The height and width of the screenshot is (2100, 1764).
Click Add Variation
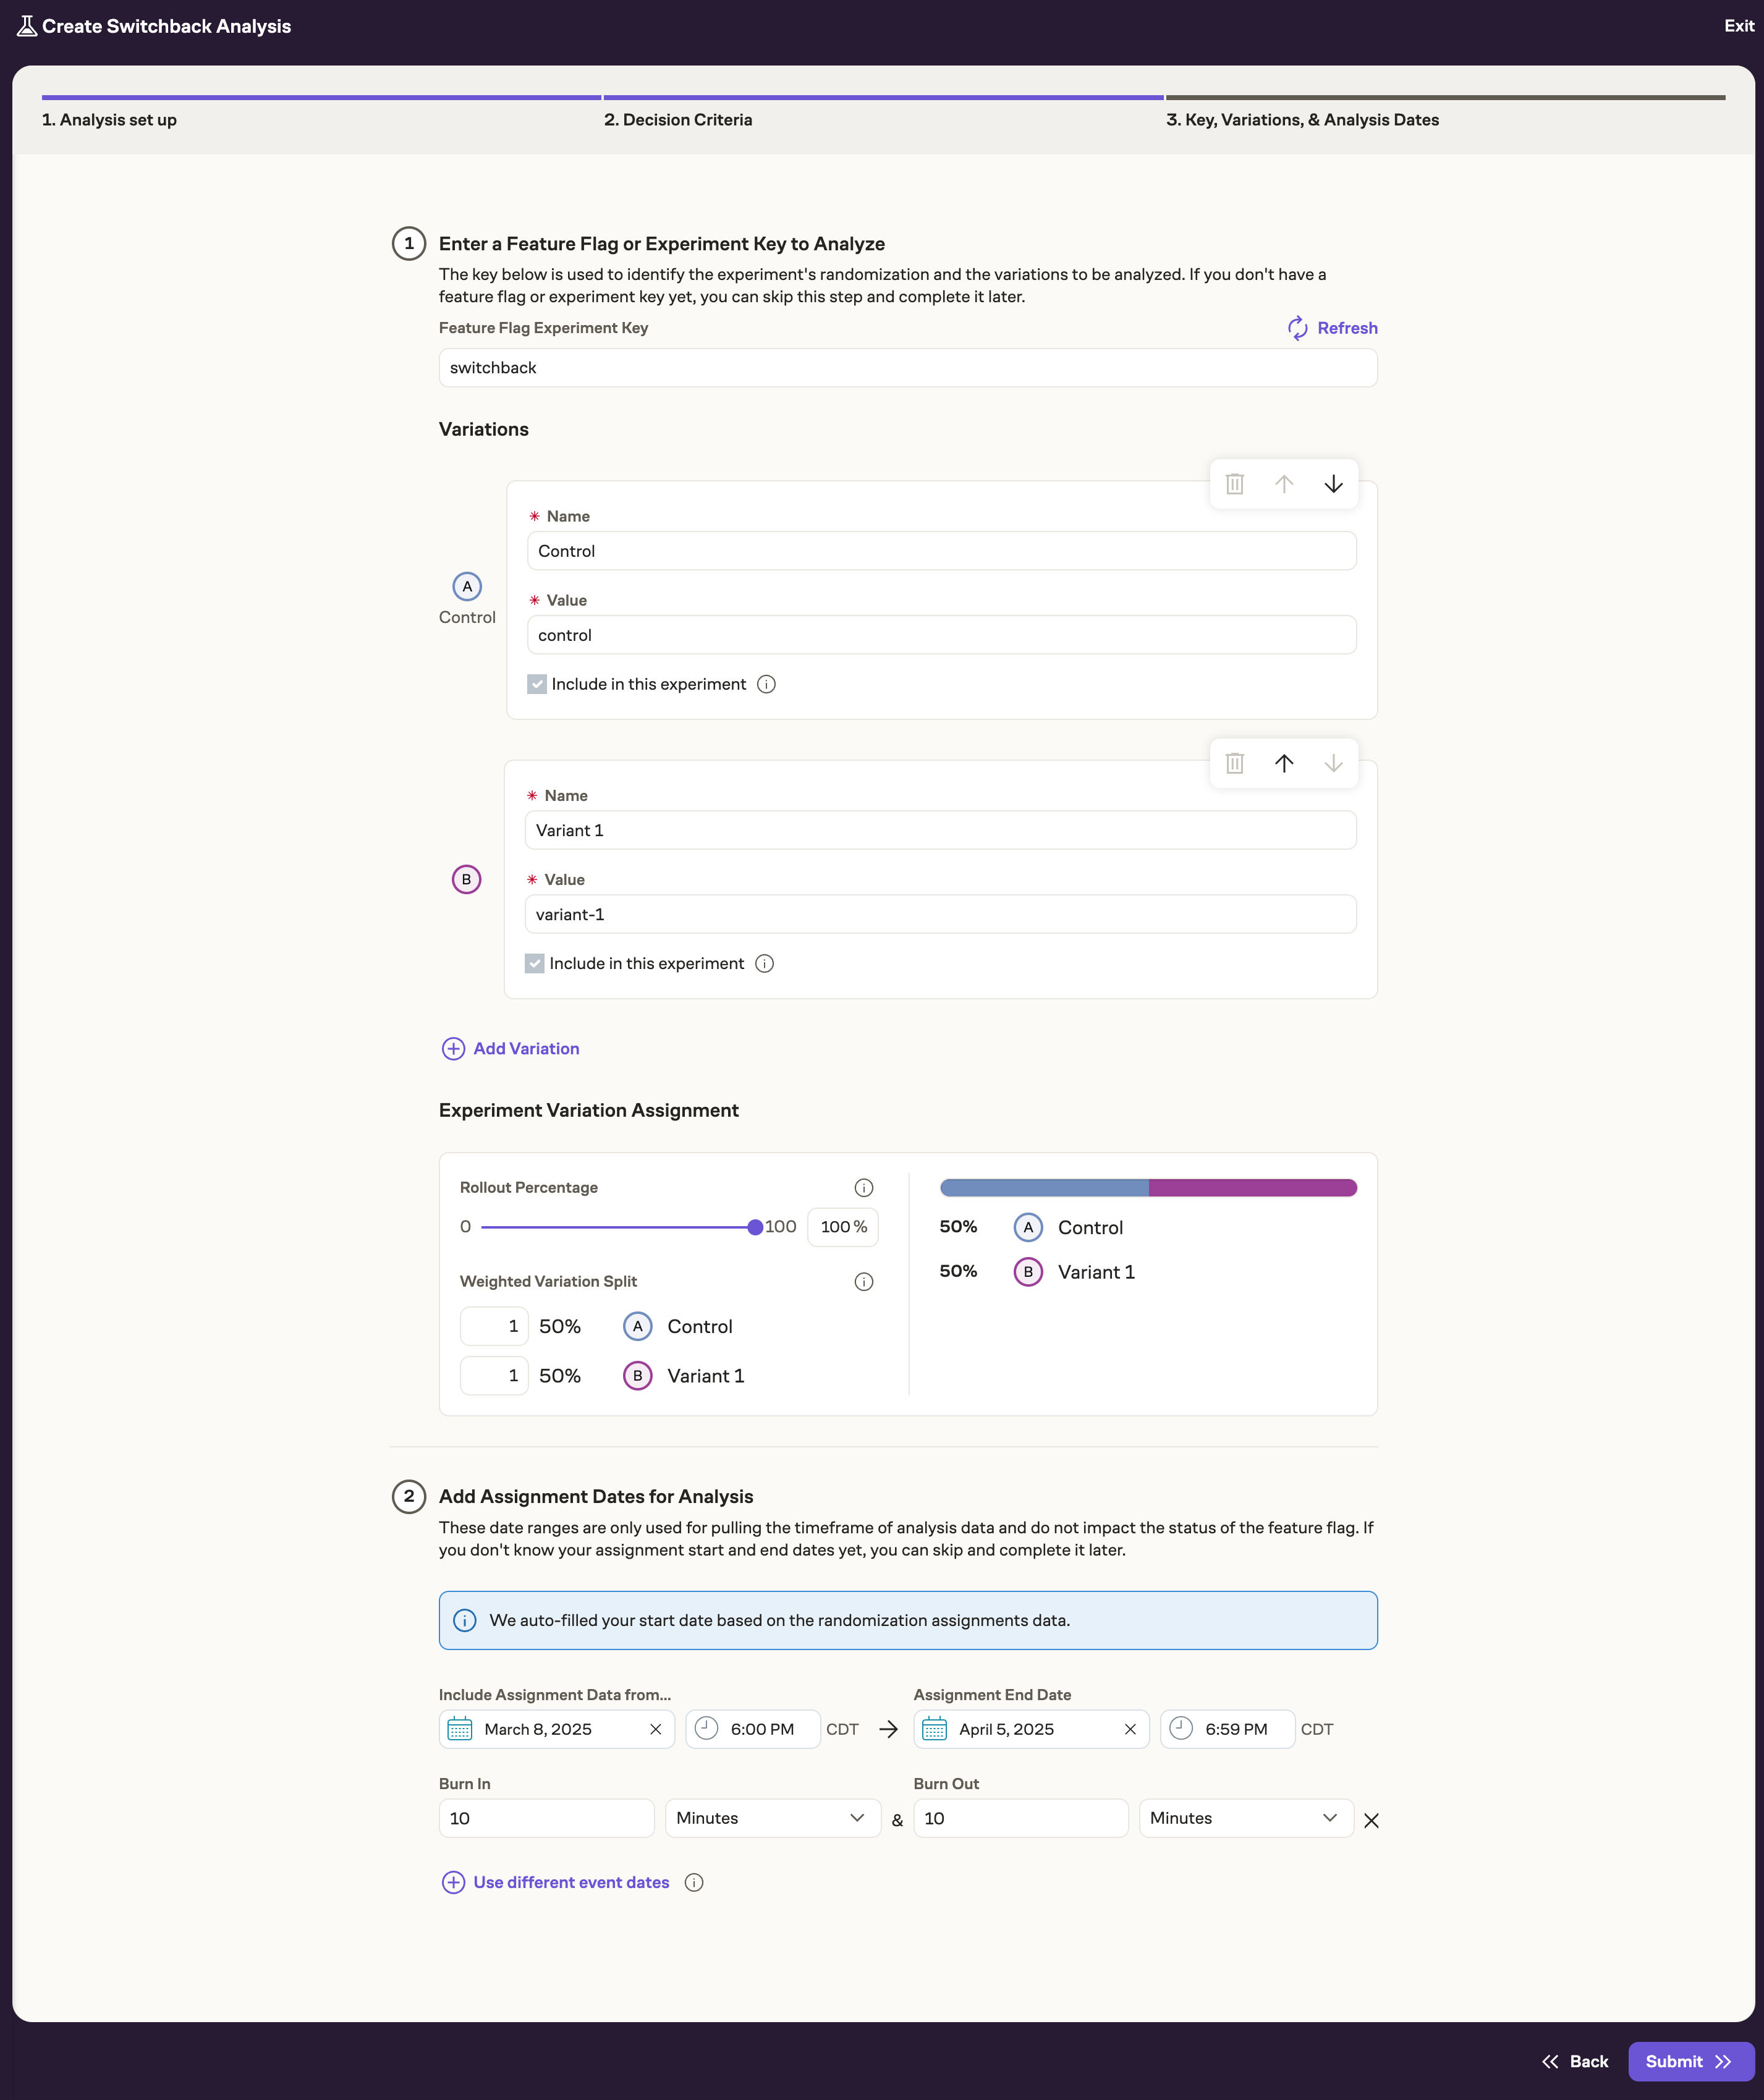[x=510, y=1048]
